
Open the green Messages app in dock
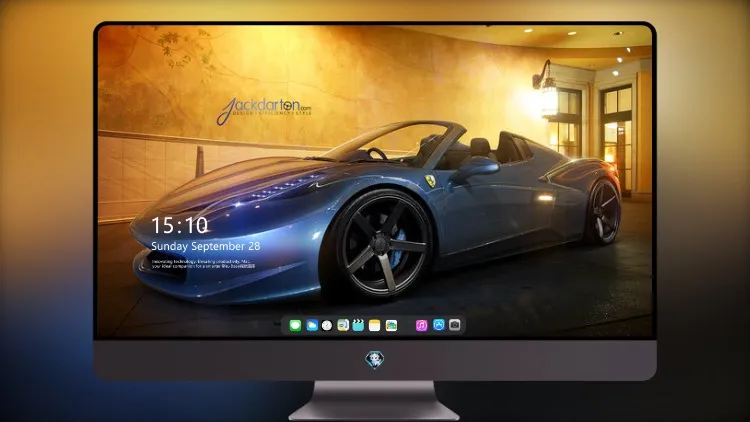tap(295, 325)
